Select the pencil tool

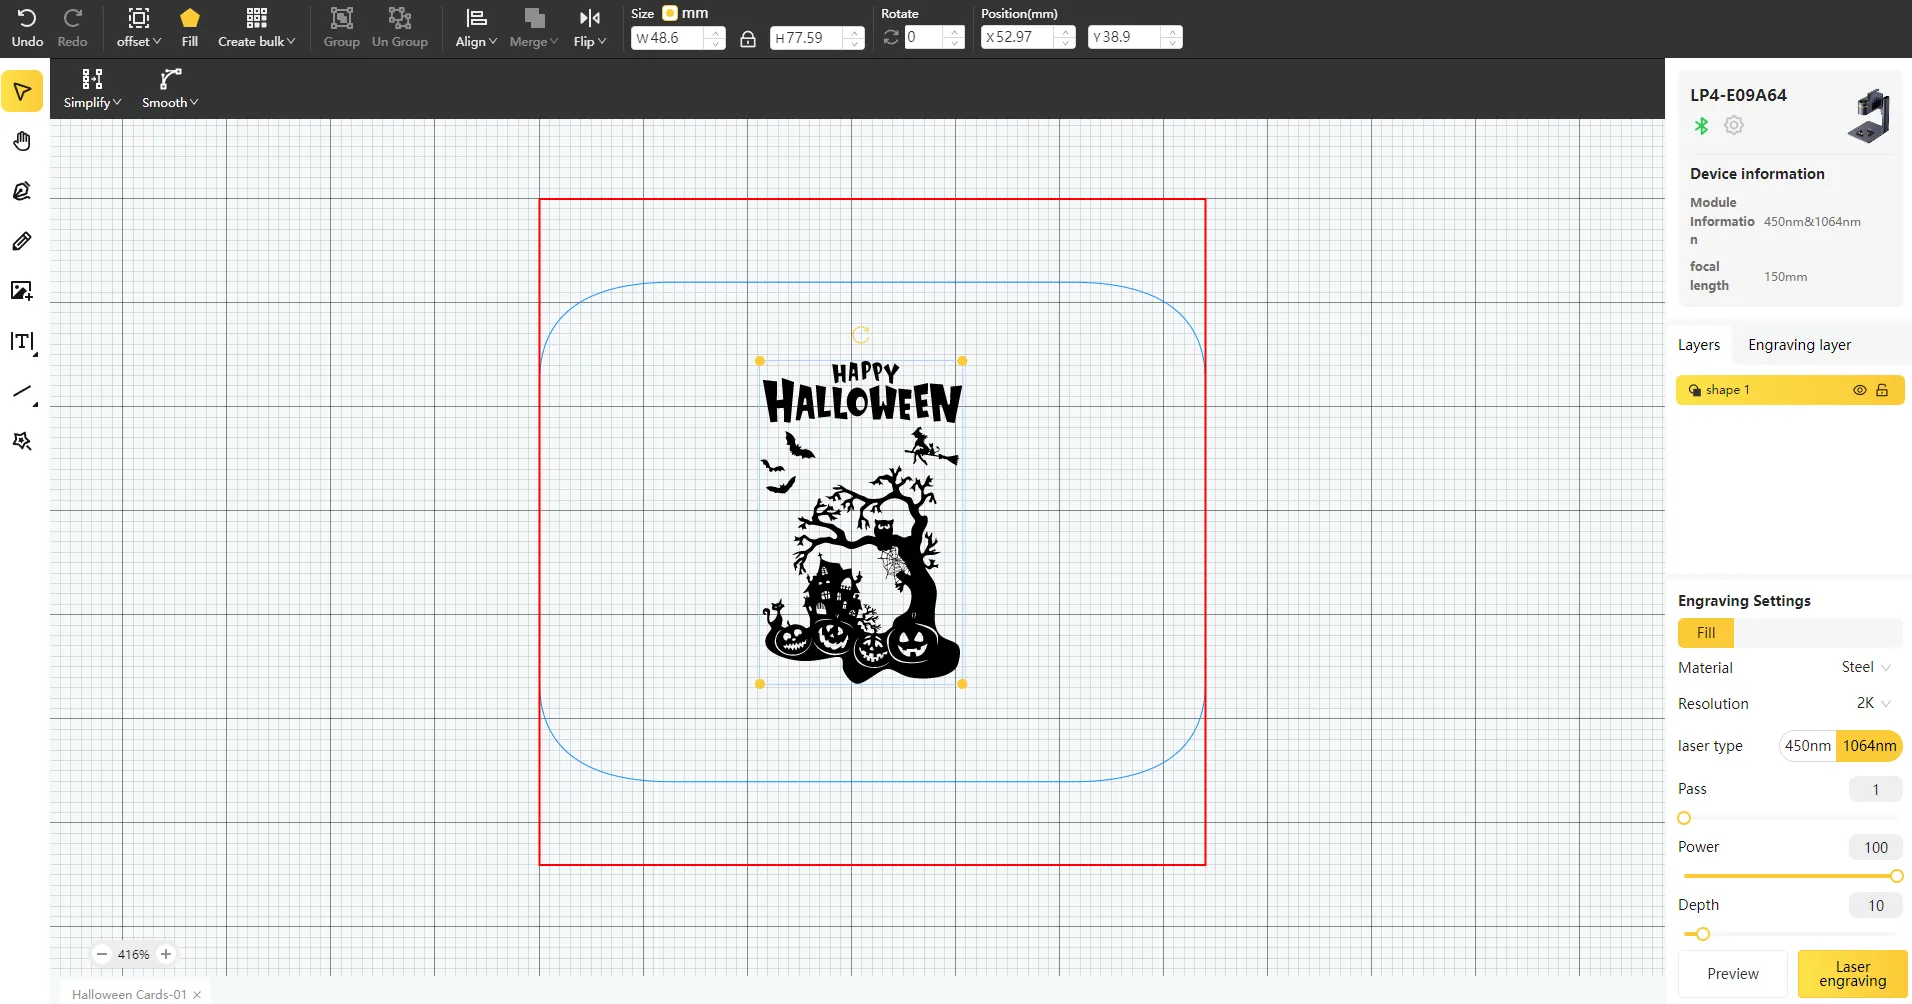(22, 241)
